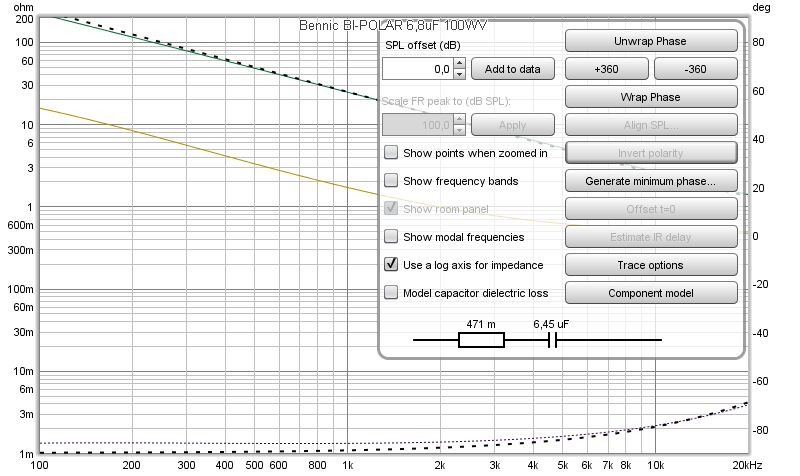Click the SPL offset (dB) label

(x=423, y=45)
